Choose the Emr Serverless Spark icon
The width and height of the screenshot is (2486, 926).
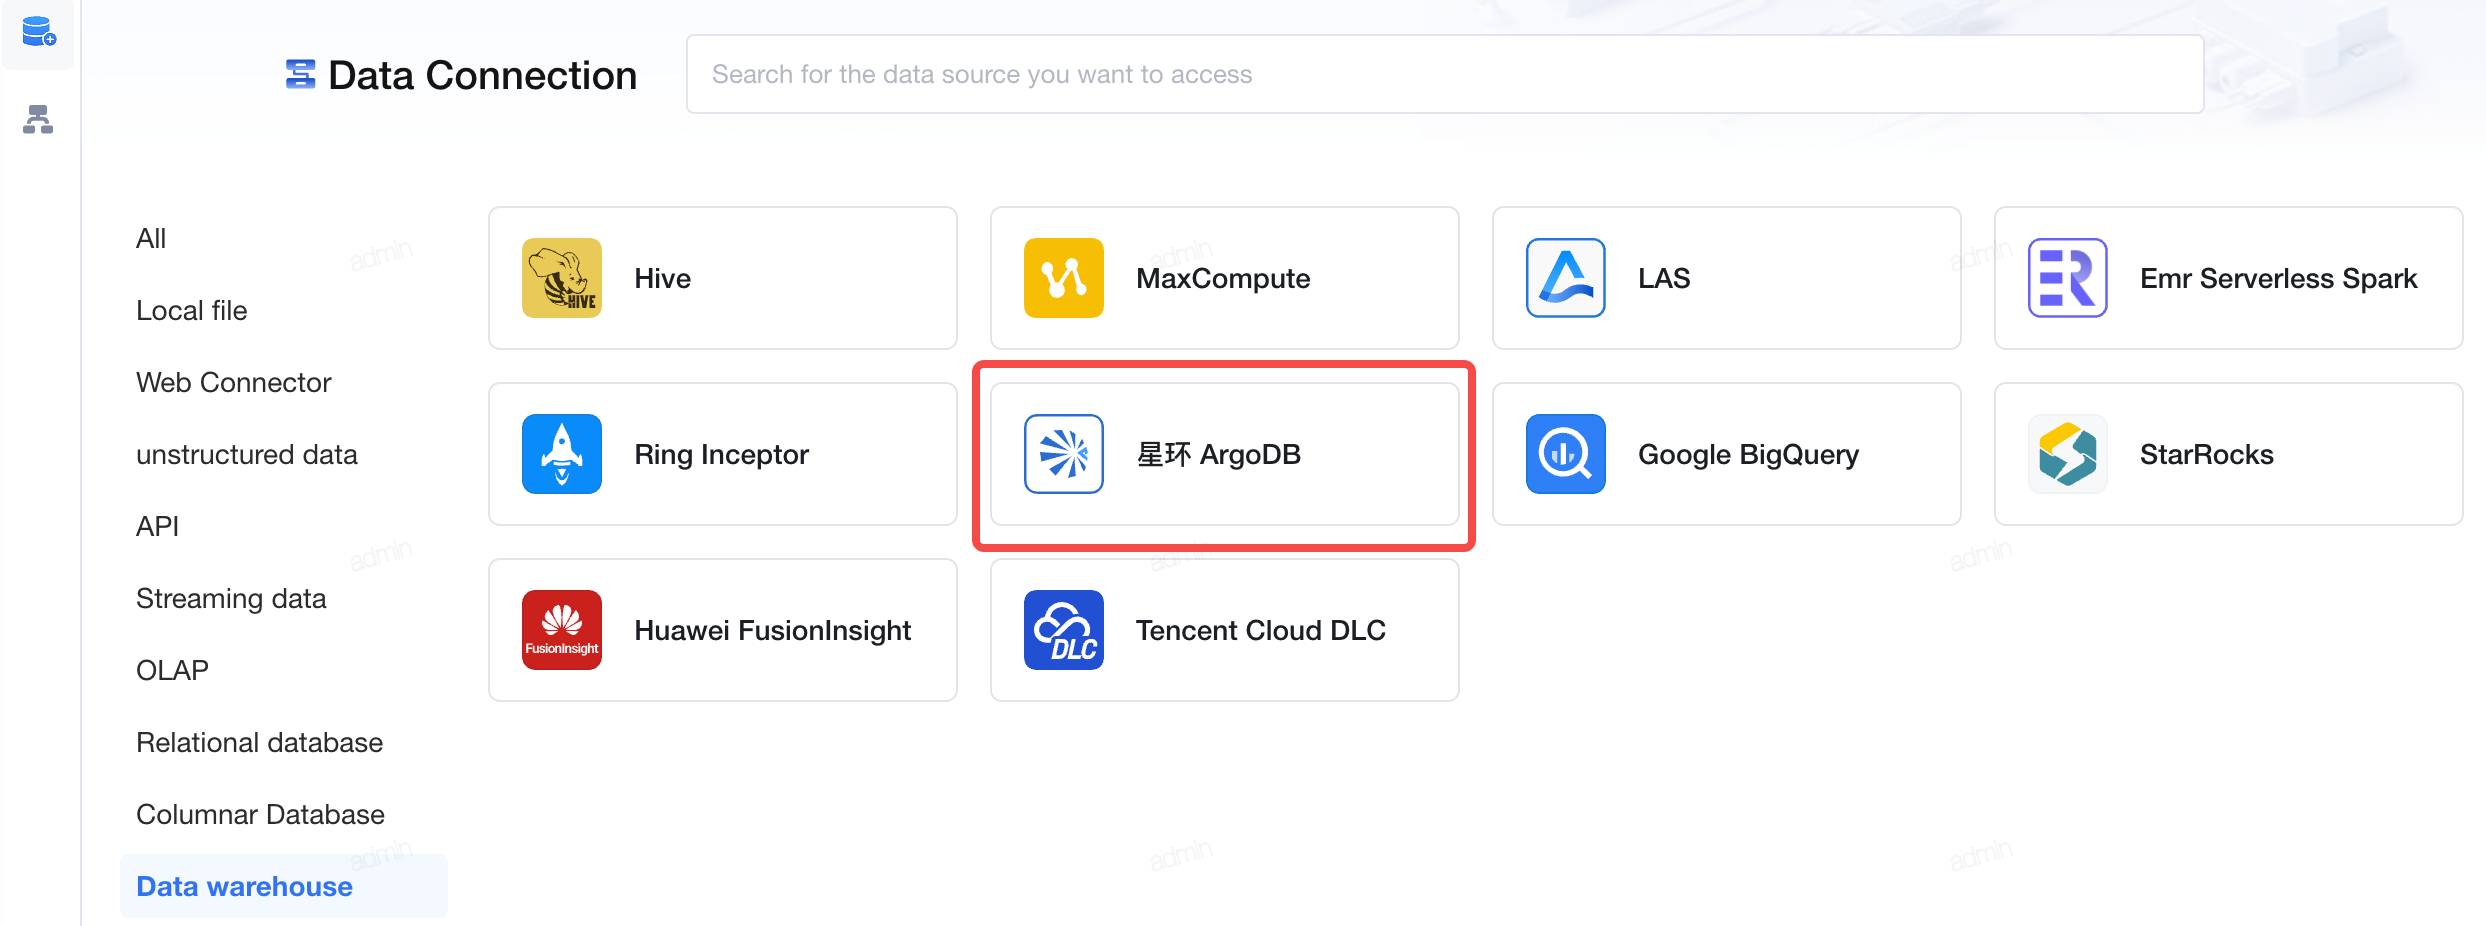click(2068, 278)
